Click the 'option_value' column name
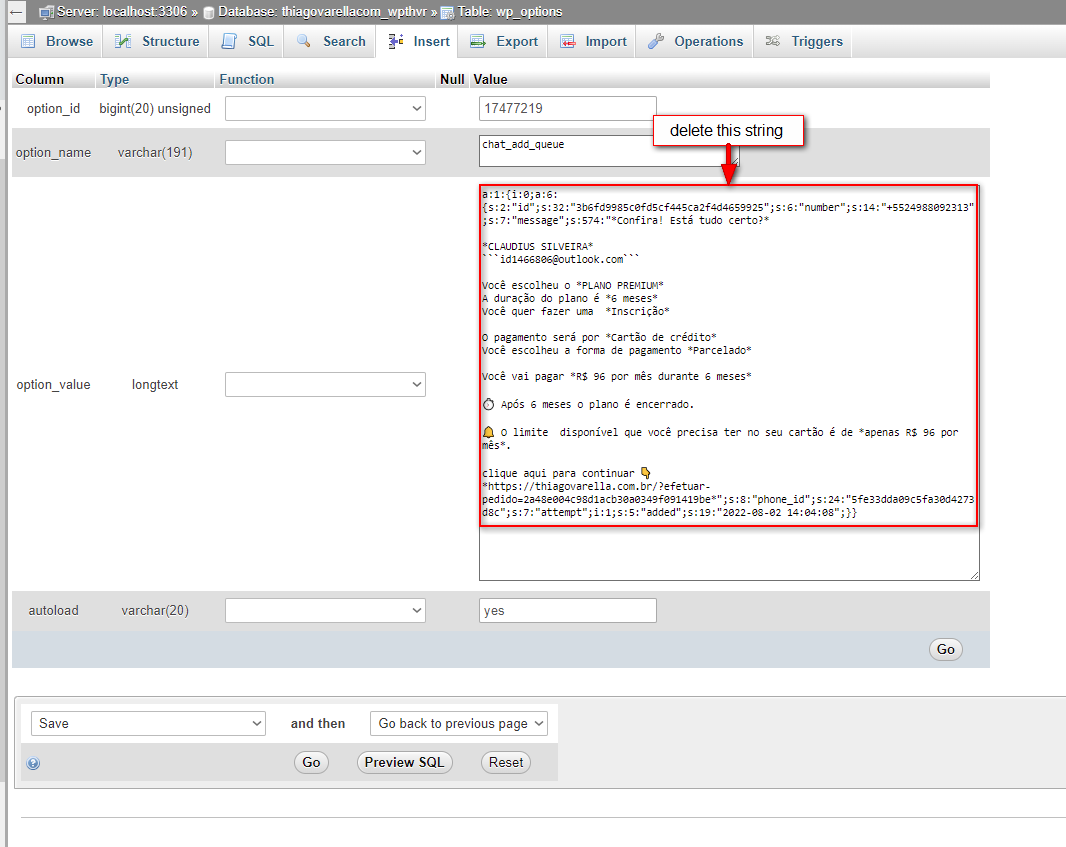Image resolution: width=1066 pixels, height=847 pixels. pos(53,385)
